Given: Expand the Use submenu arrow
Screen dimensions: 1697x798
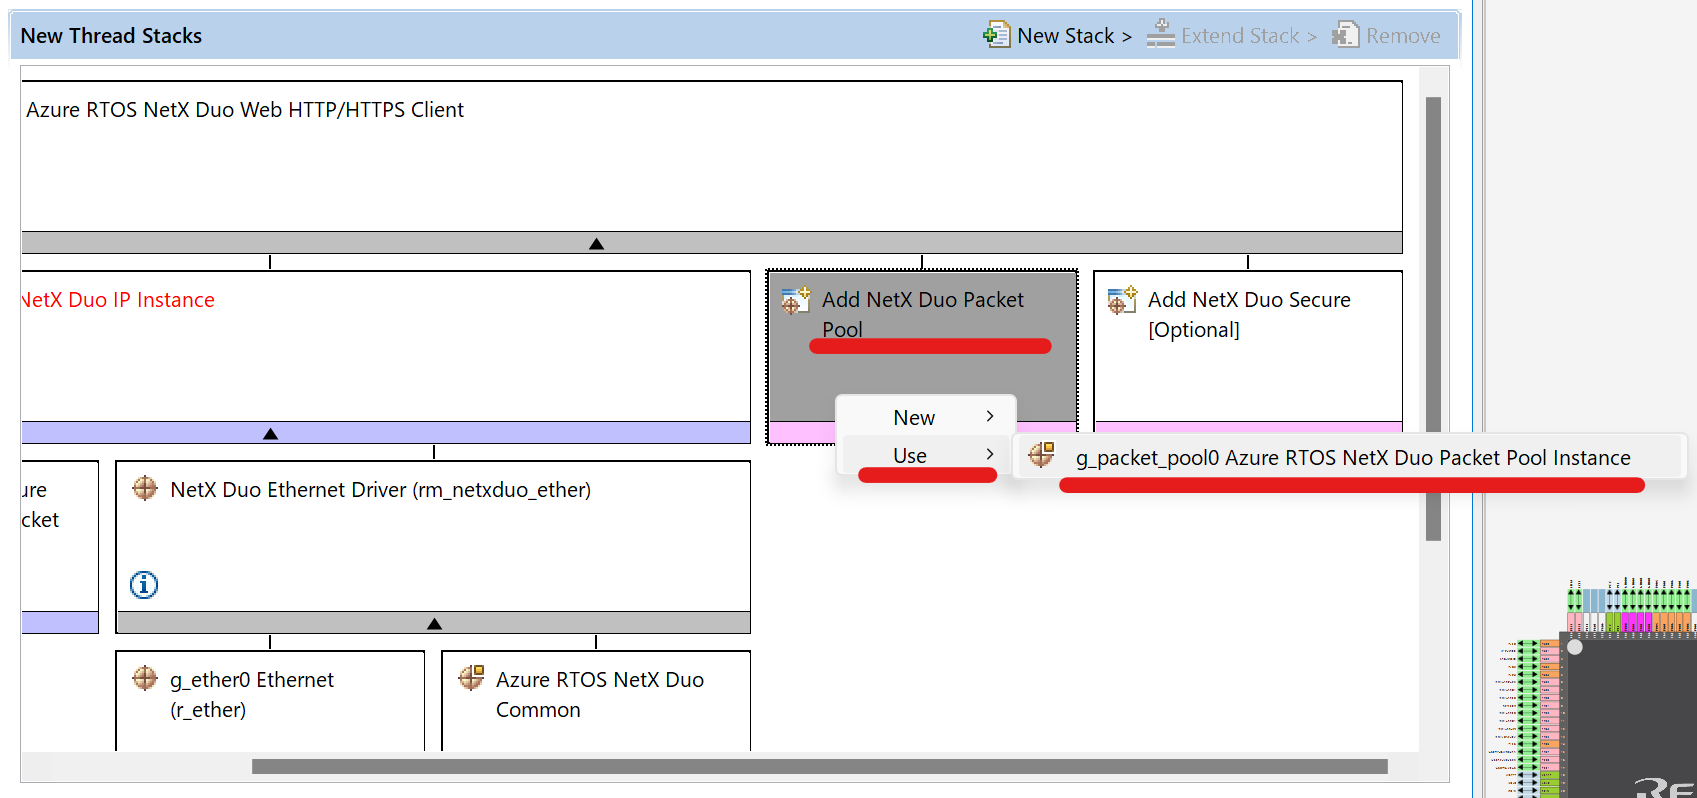Looking at the screenshot, I should tap(990, 454).
